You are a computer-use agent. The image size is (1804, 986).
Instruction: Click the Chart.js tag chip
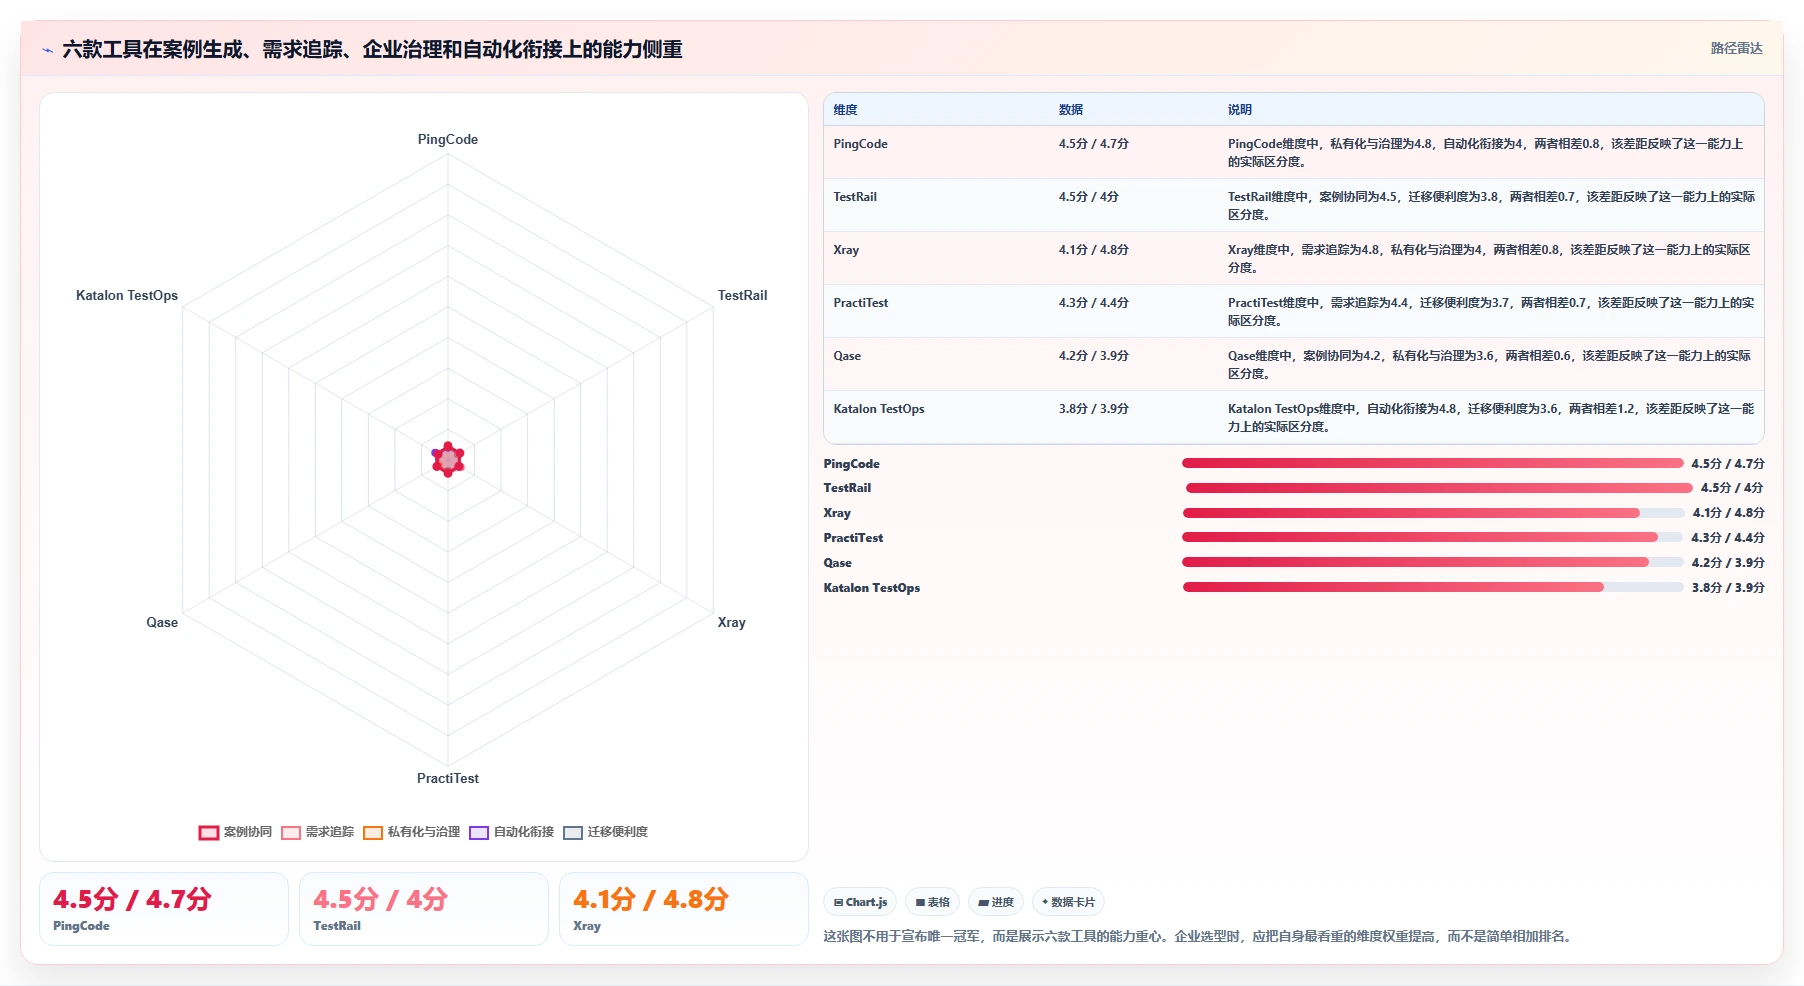point(860,902)
